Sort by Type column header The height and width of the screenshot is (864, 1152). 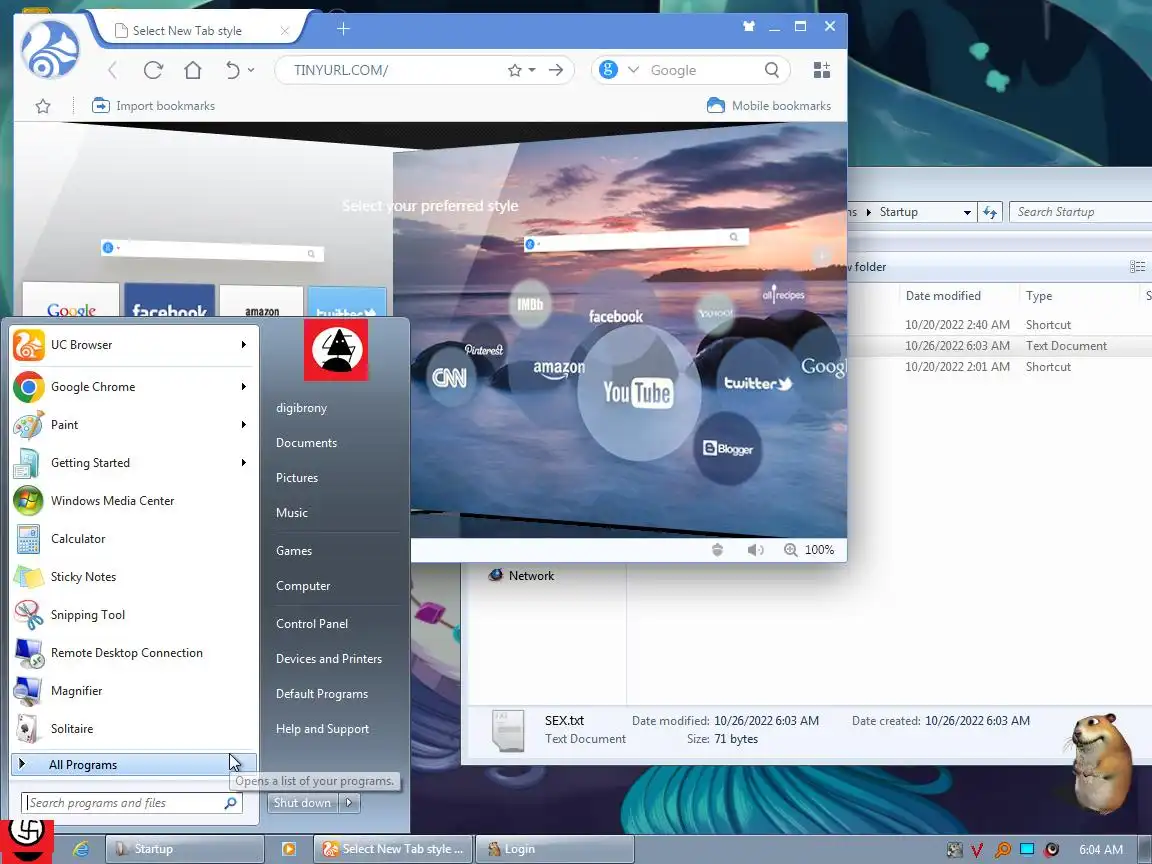(x=1039, y=296)
